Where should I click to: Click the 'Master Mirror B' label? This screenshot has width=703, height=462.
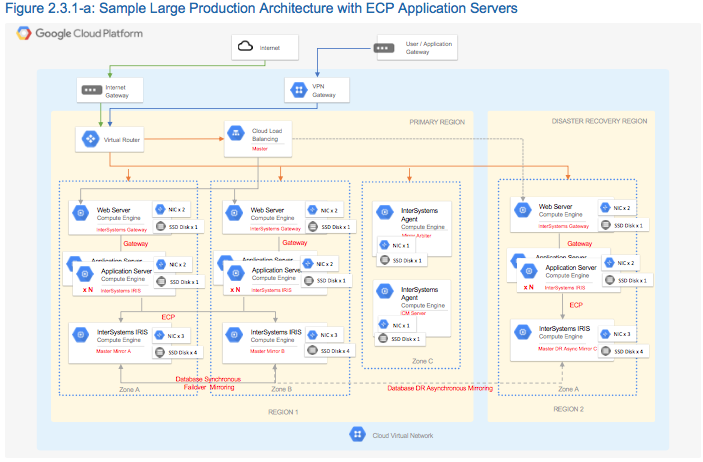[x=267, y=351]
